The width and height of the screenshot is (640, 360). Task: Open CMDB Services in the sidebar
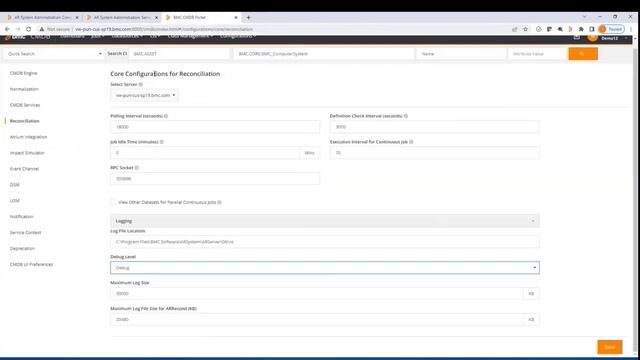[25, 105]
